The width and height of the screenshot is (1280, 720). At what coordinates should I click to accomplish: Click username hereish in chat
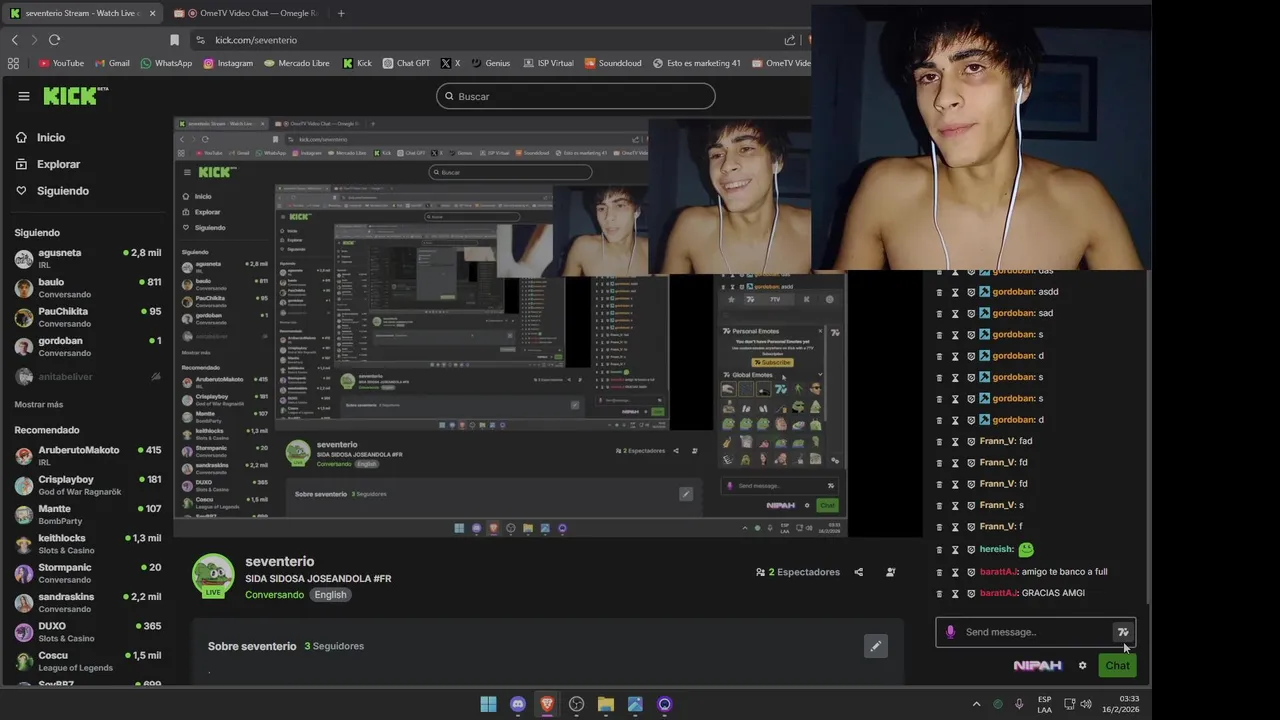(996, 549)
